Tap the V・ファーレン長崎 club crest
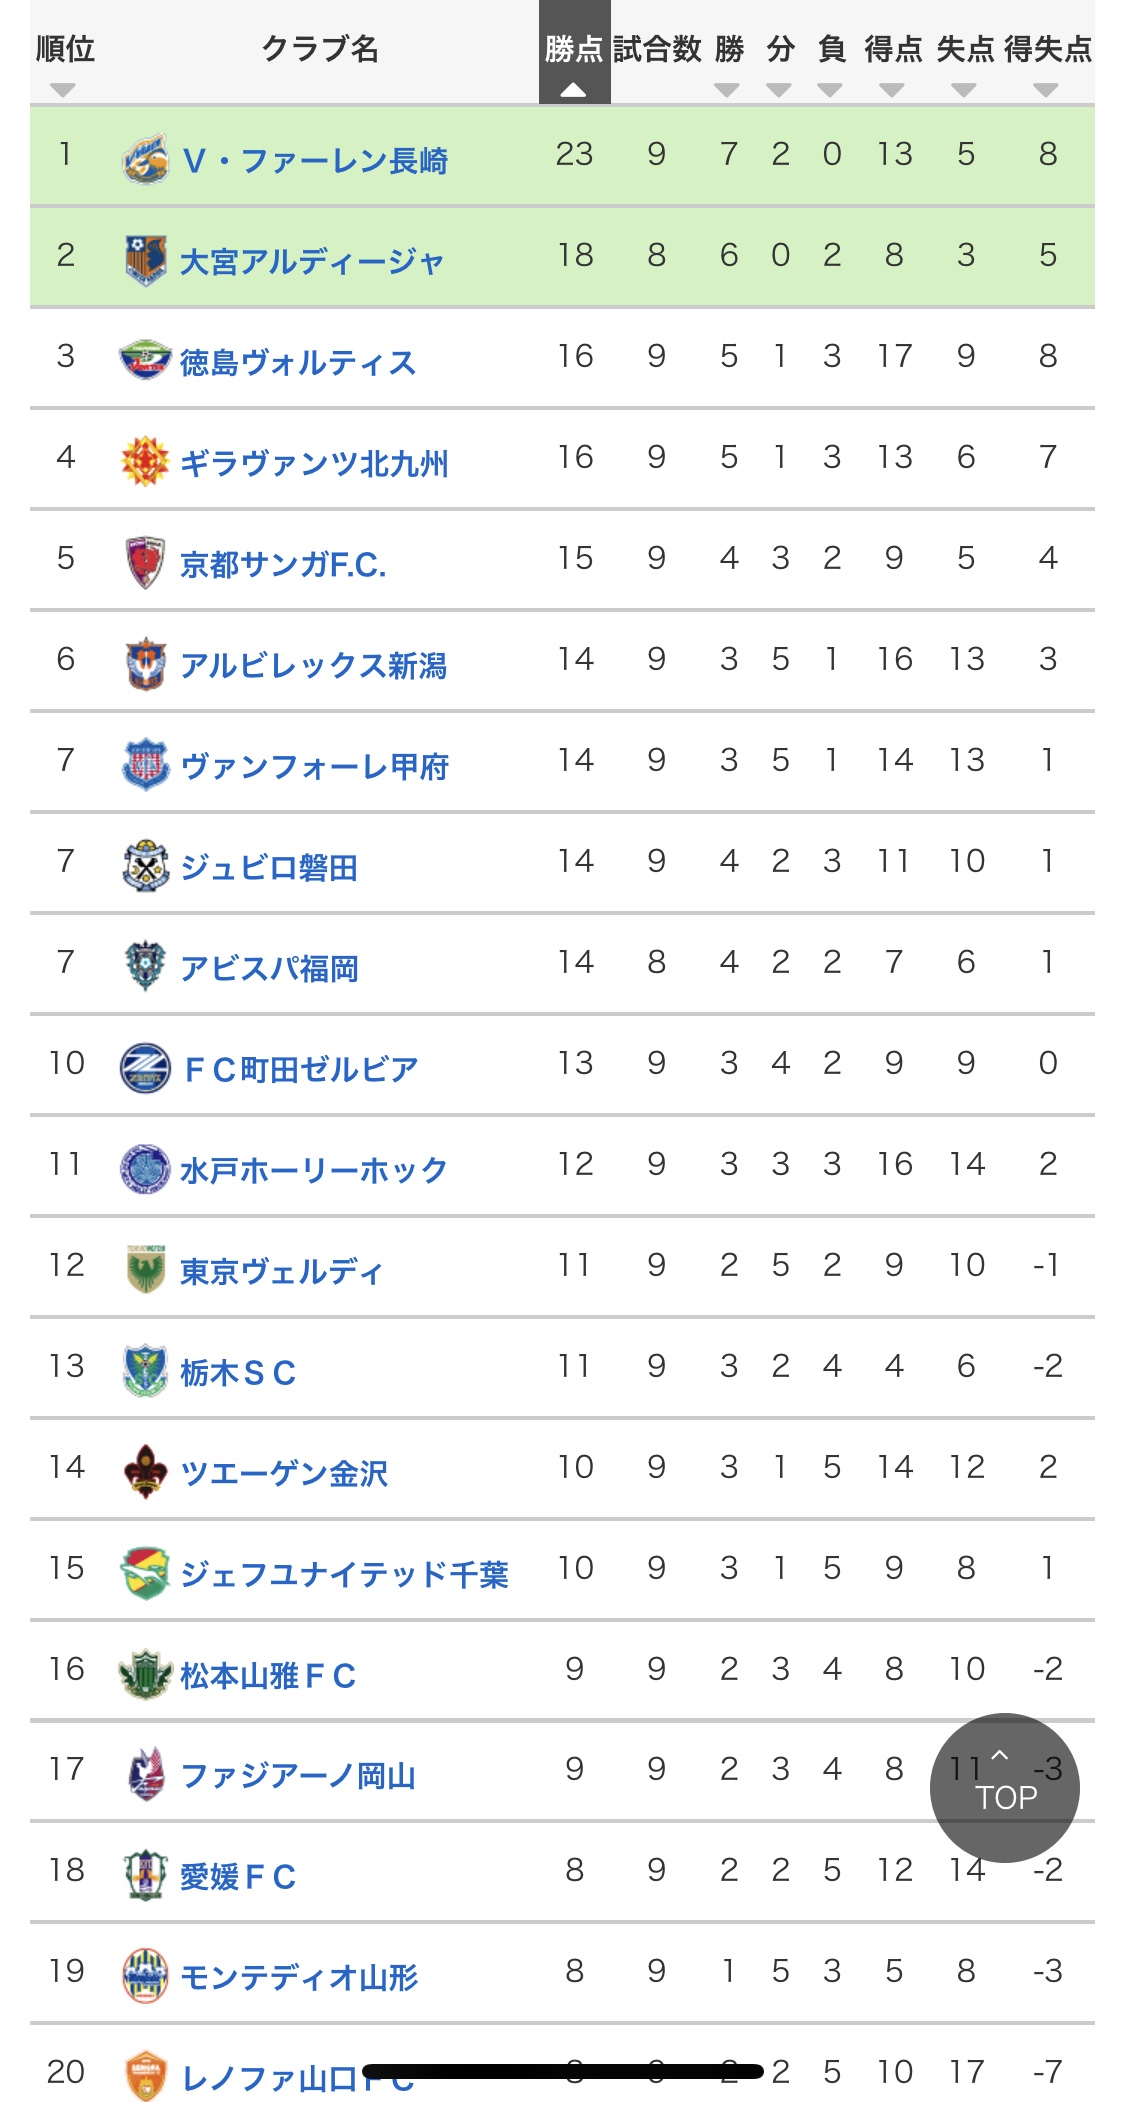 (145, 160)
